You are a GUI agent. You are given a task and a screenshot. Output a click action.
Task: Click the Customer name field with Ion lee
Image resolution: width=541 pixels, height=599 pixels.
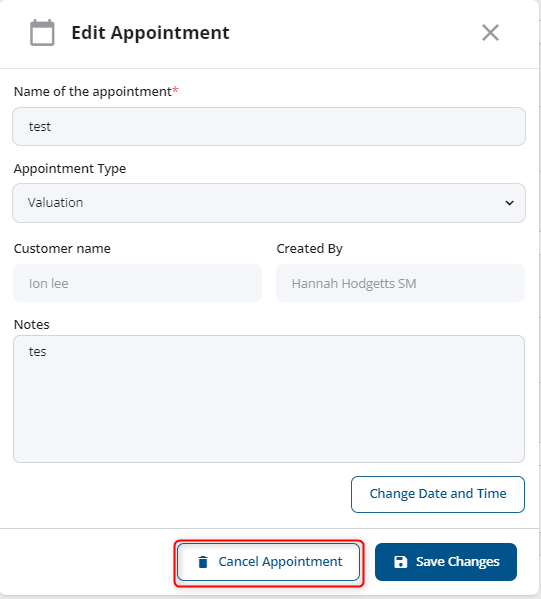(138, 283)
